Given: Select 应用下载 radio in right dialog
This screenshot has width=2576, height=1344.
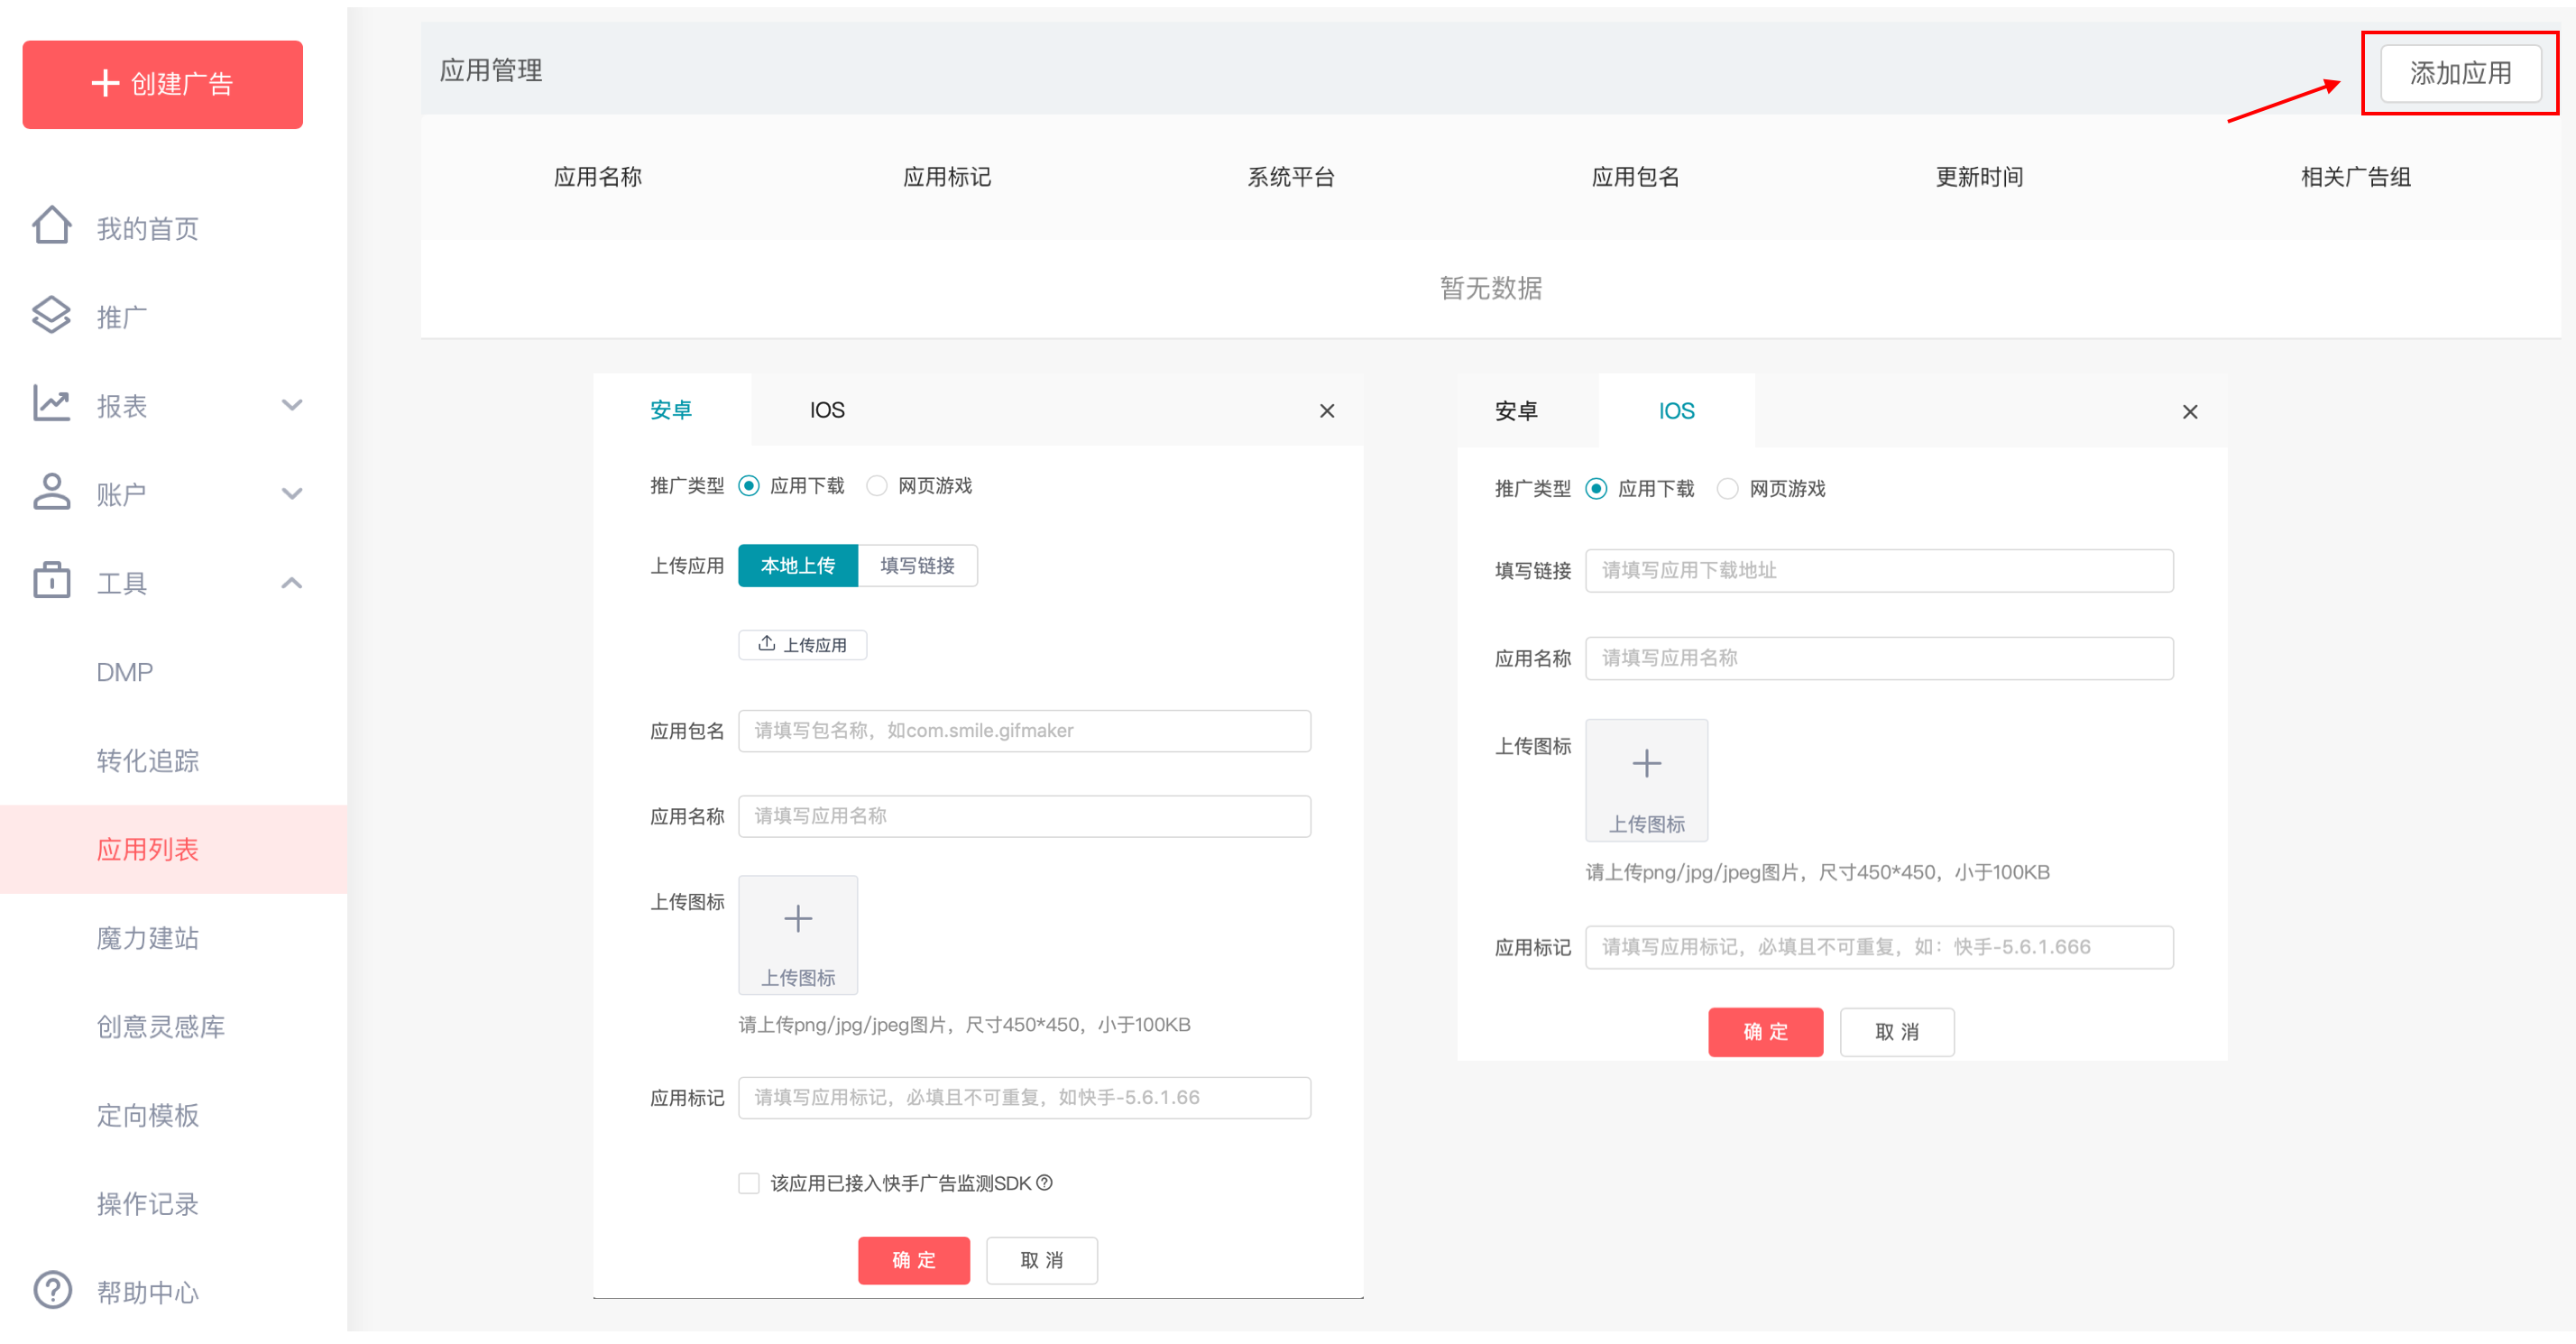Looking at the screenshot, I should pos(1597,489).
